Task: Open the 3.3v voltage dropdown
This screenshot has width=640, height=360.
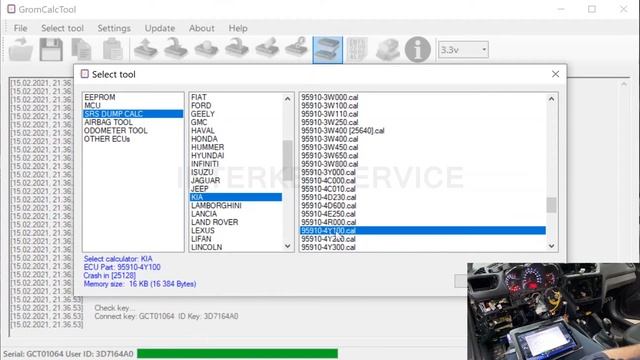Action: pyautogui.click(x=463, y=50)
